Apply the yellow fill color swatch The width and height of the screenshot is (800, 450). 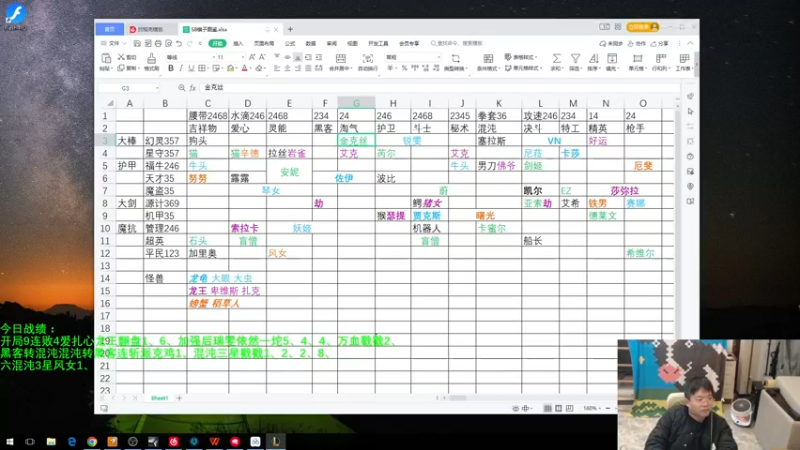pos(231,68)
